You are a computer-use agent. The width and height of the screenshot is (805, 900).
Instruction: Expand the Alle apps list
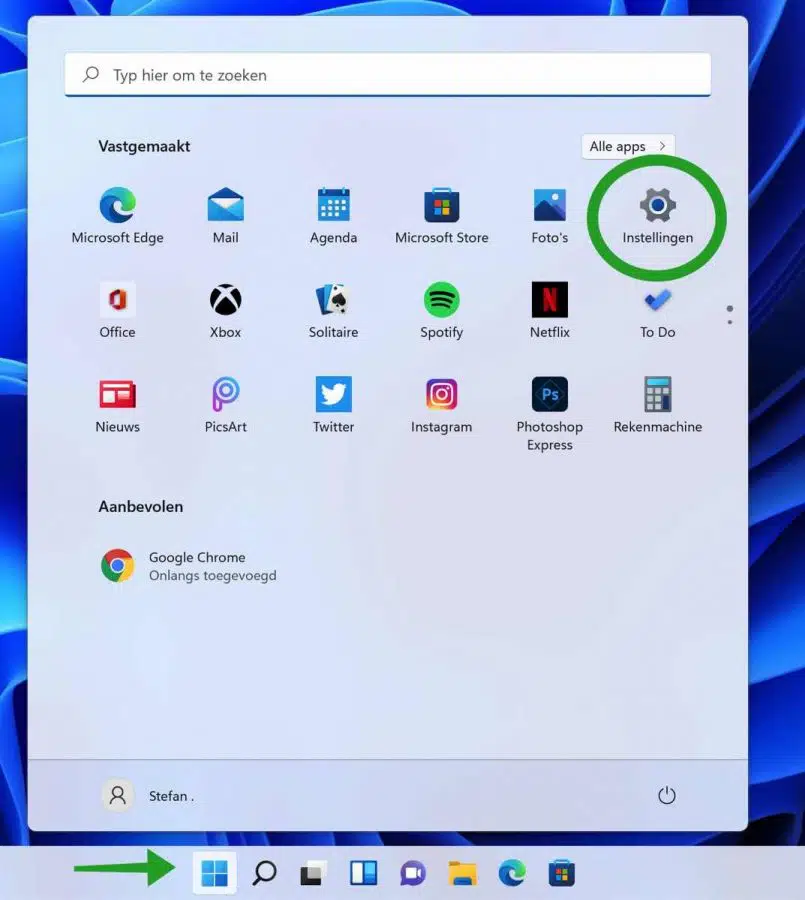(x=628, y=146)
